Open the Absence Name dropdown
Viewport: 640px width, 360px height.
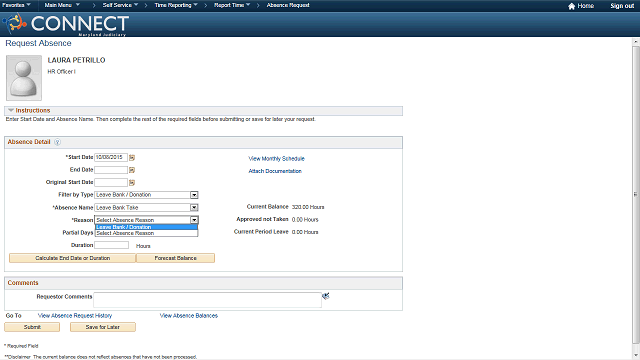(x=194, y=208)
